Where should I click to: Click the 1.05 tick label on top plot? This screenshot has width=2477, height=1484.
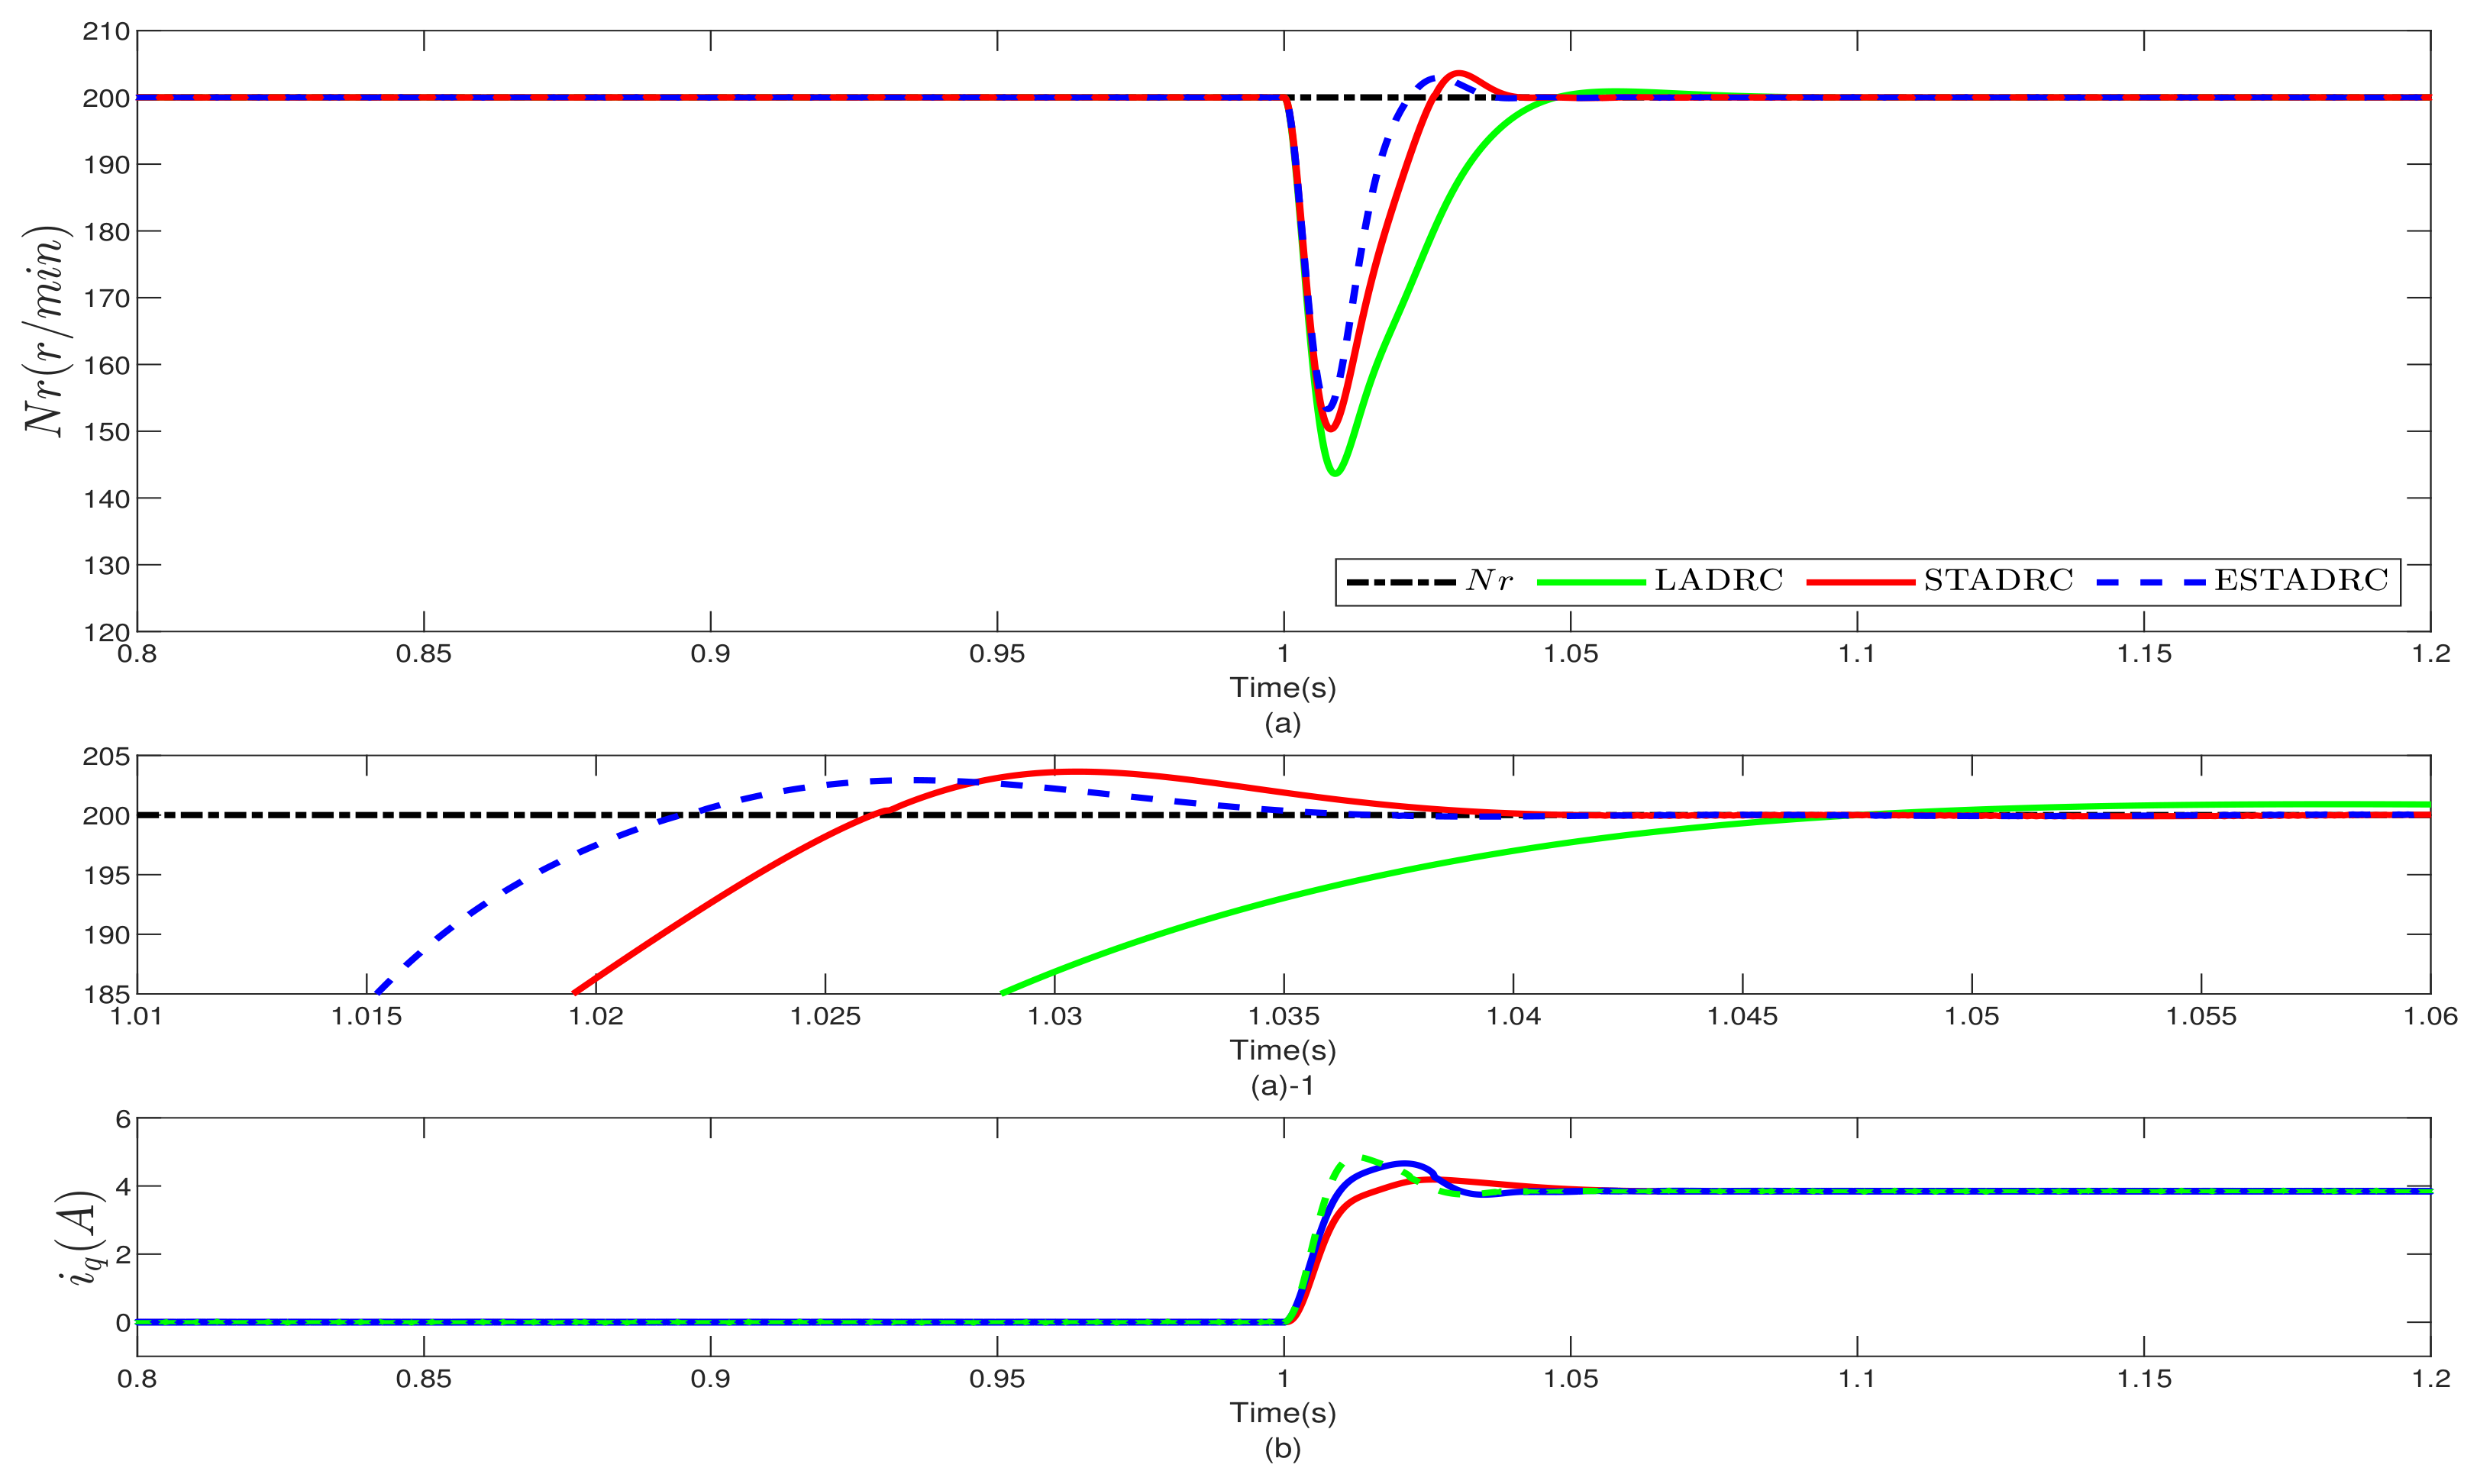pyautogui.click(x=1570, y=655)
